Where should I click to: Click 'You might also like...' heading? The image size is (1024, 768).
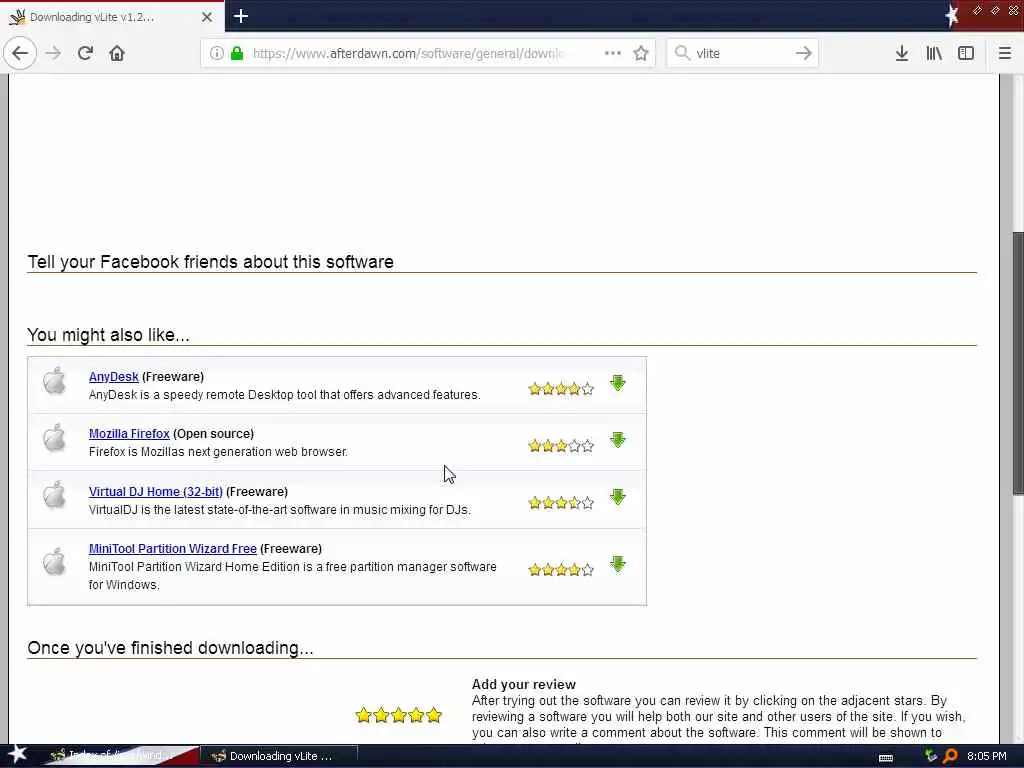tap(108, 335)
